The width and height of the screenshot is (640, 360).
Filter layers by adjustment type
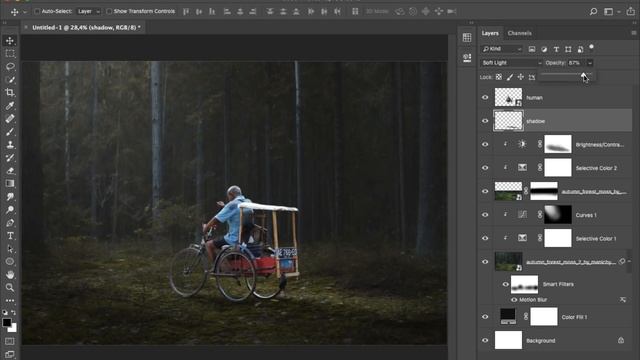click(544, 49)
